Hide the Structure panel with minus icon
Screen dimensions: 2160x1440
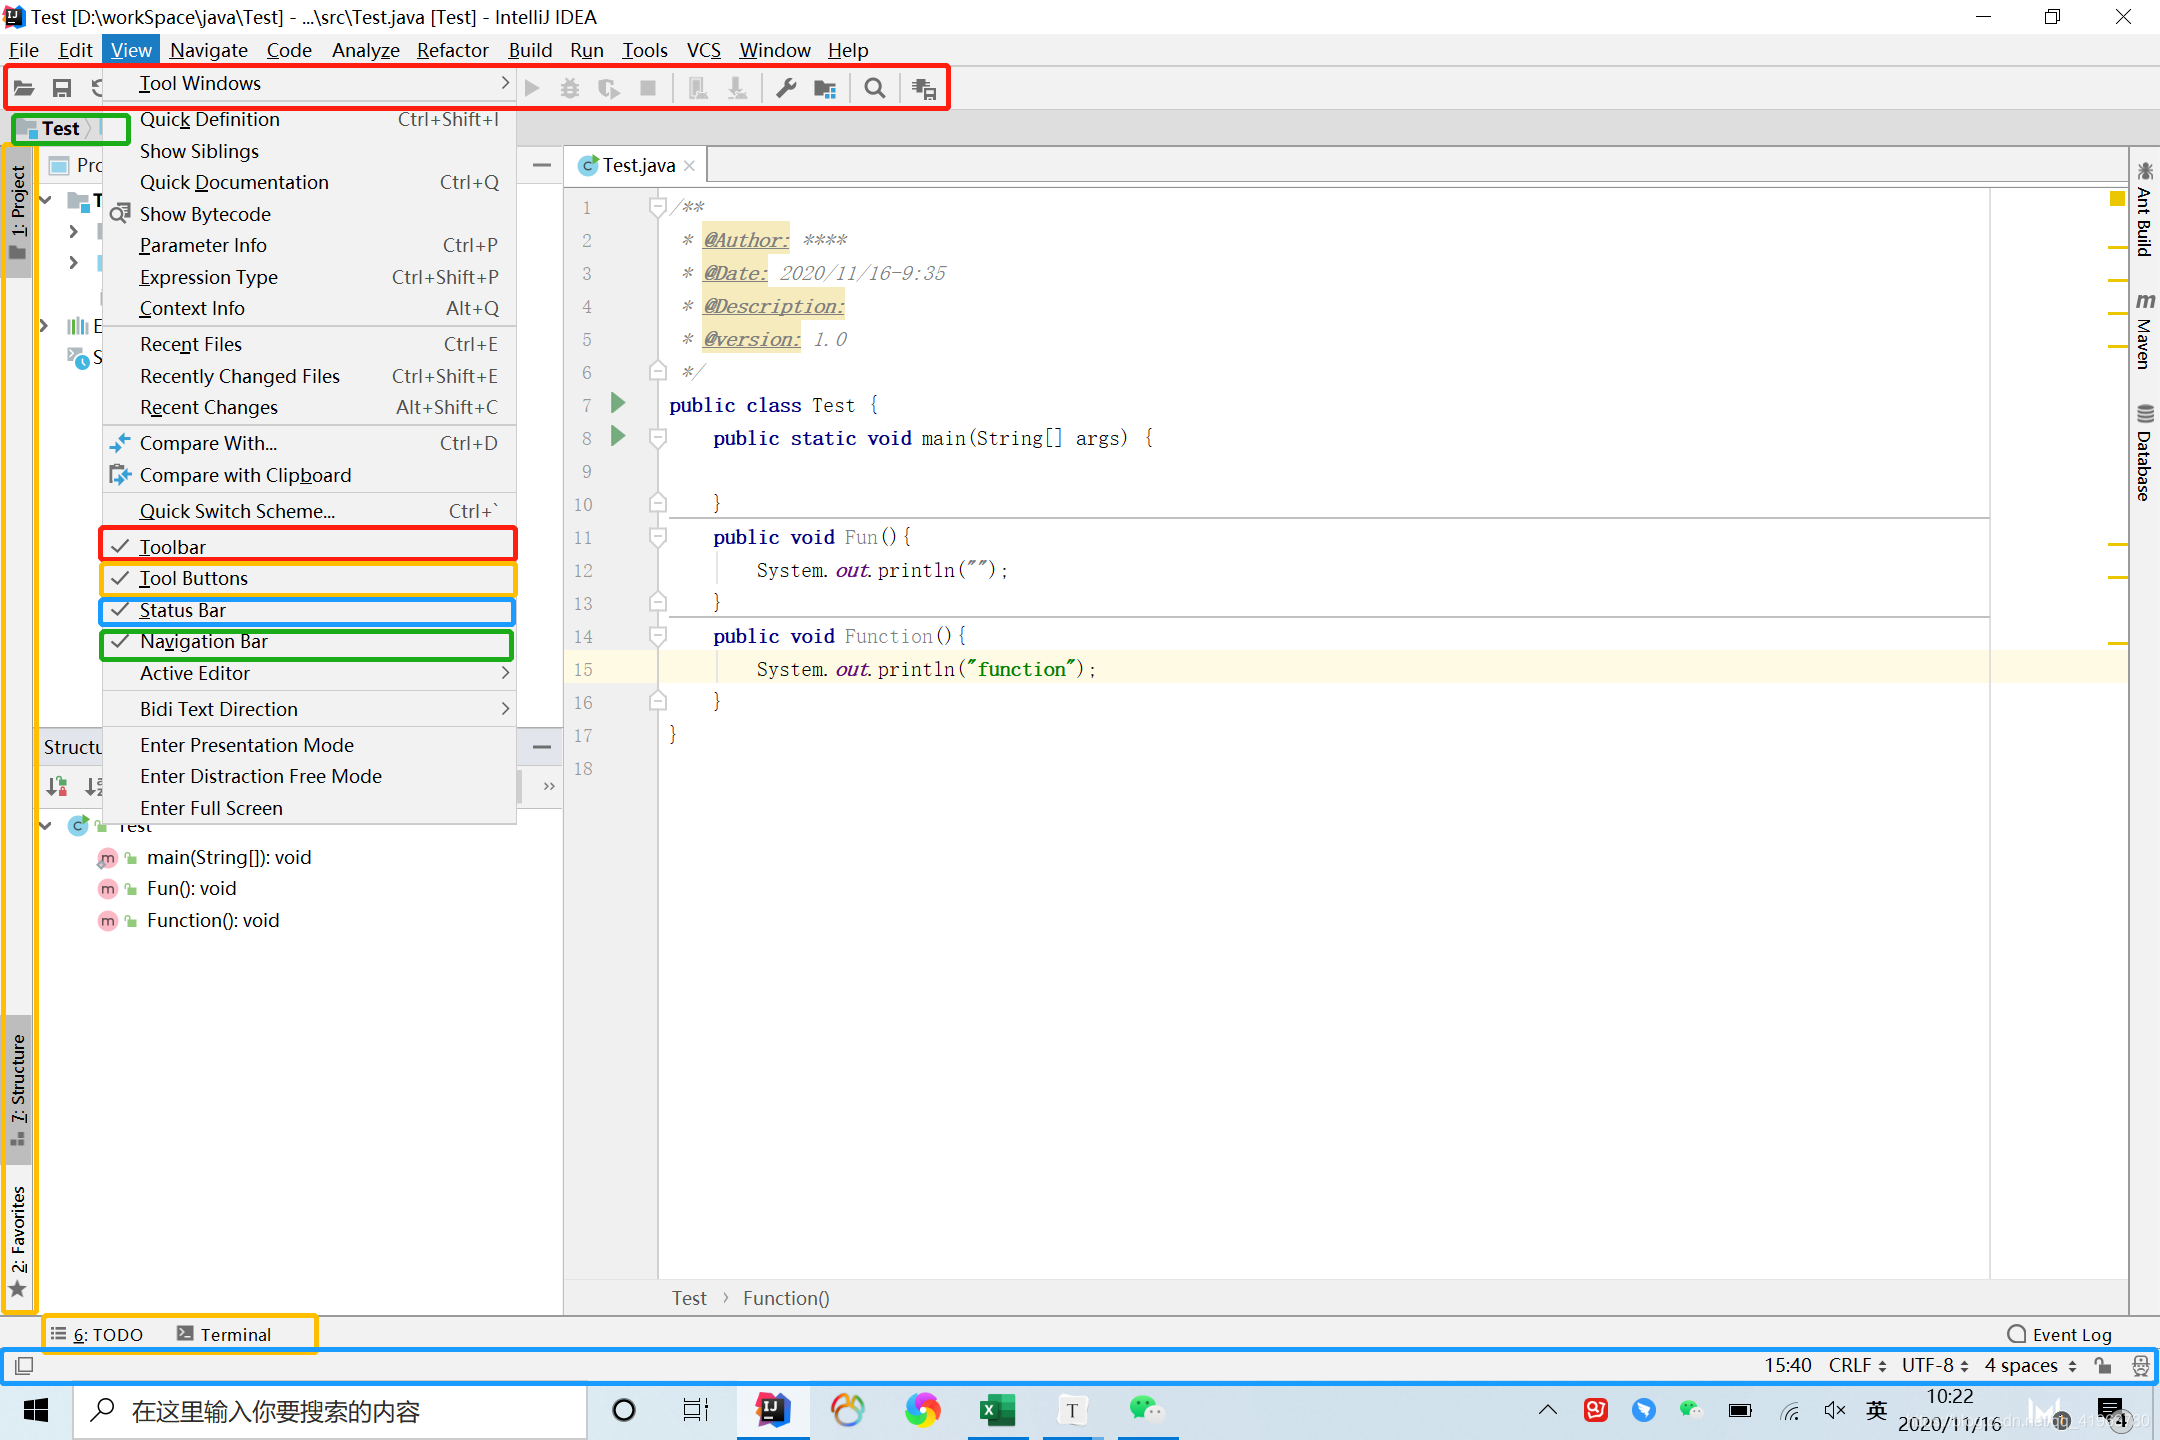pyautogui.click(x=542, y=747)
